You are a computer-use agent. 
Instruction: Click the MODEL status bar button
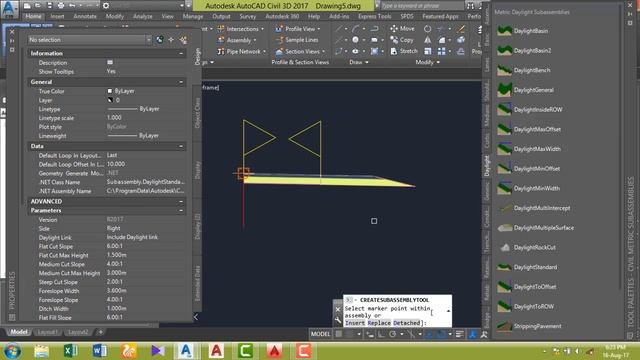[320, 334]
